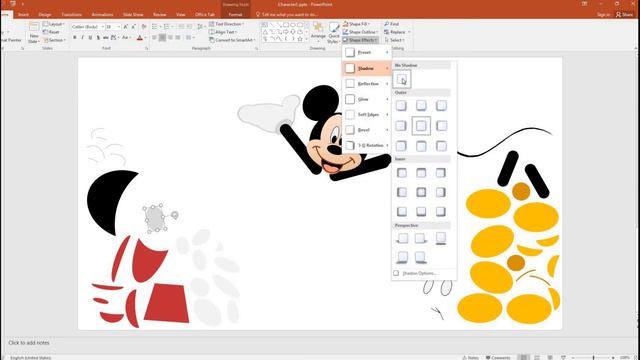Toggle Bold formatting
Viewport: 640px width, 360px height.
tap(75, 38)
